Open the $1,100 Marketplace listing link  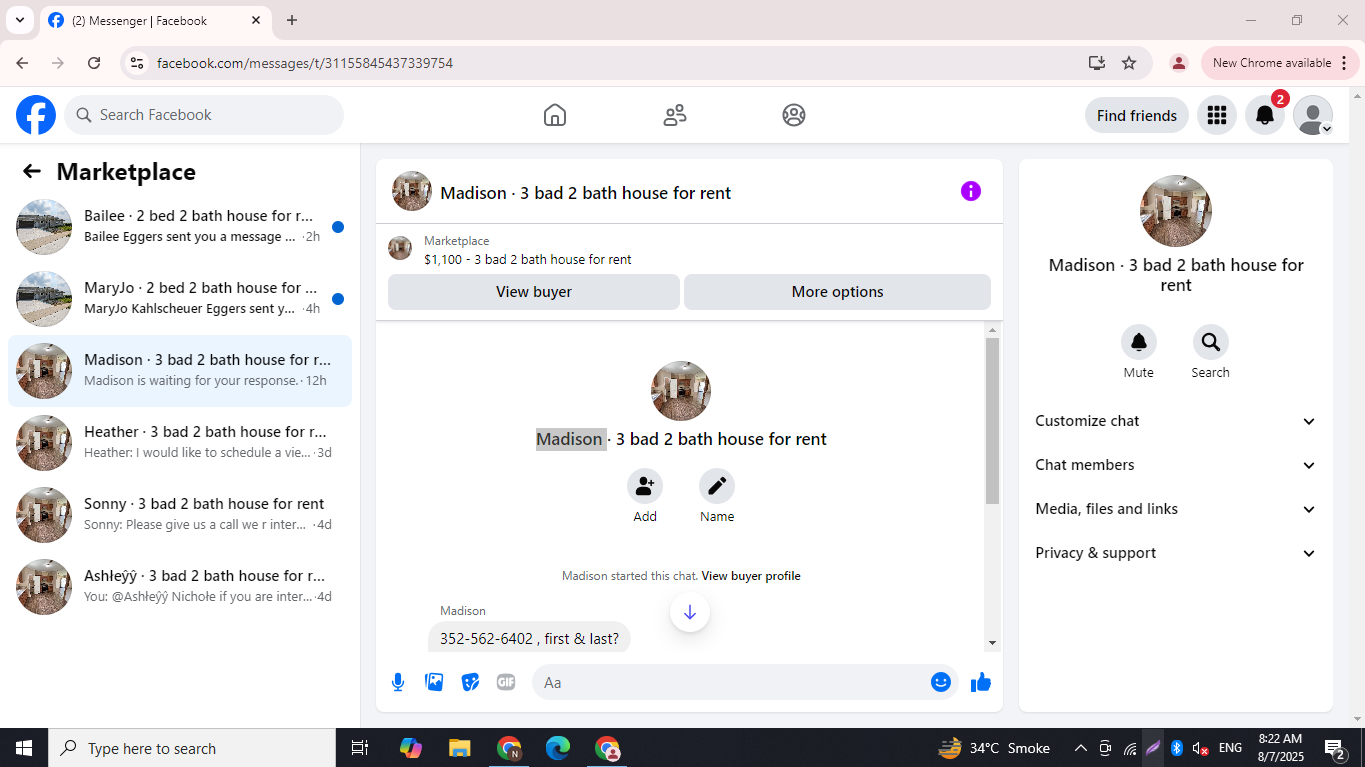click(x=527, y=259)
